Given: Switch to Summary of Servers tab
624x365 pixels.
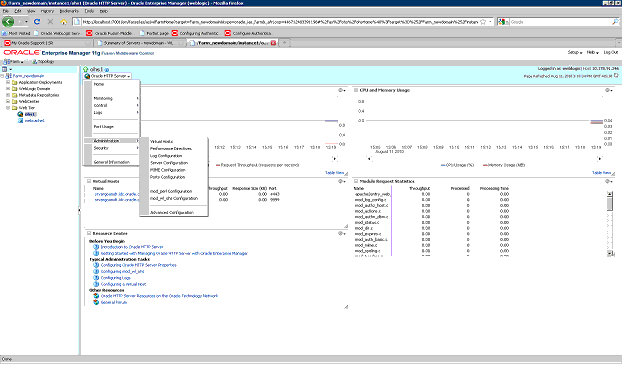Looking at the screenshot, I should 140,43.
